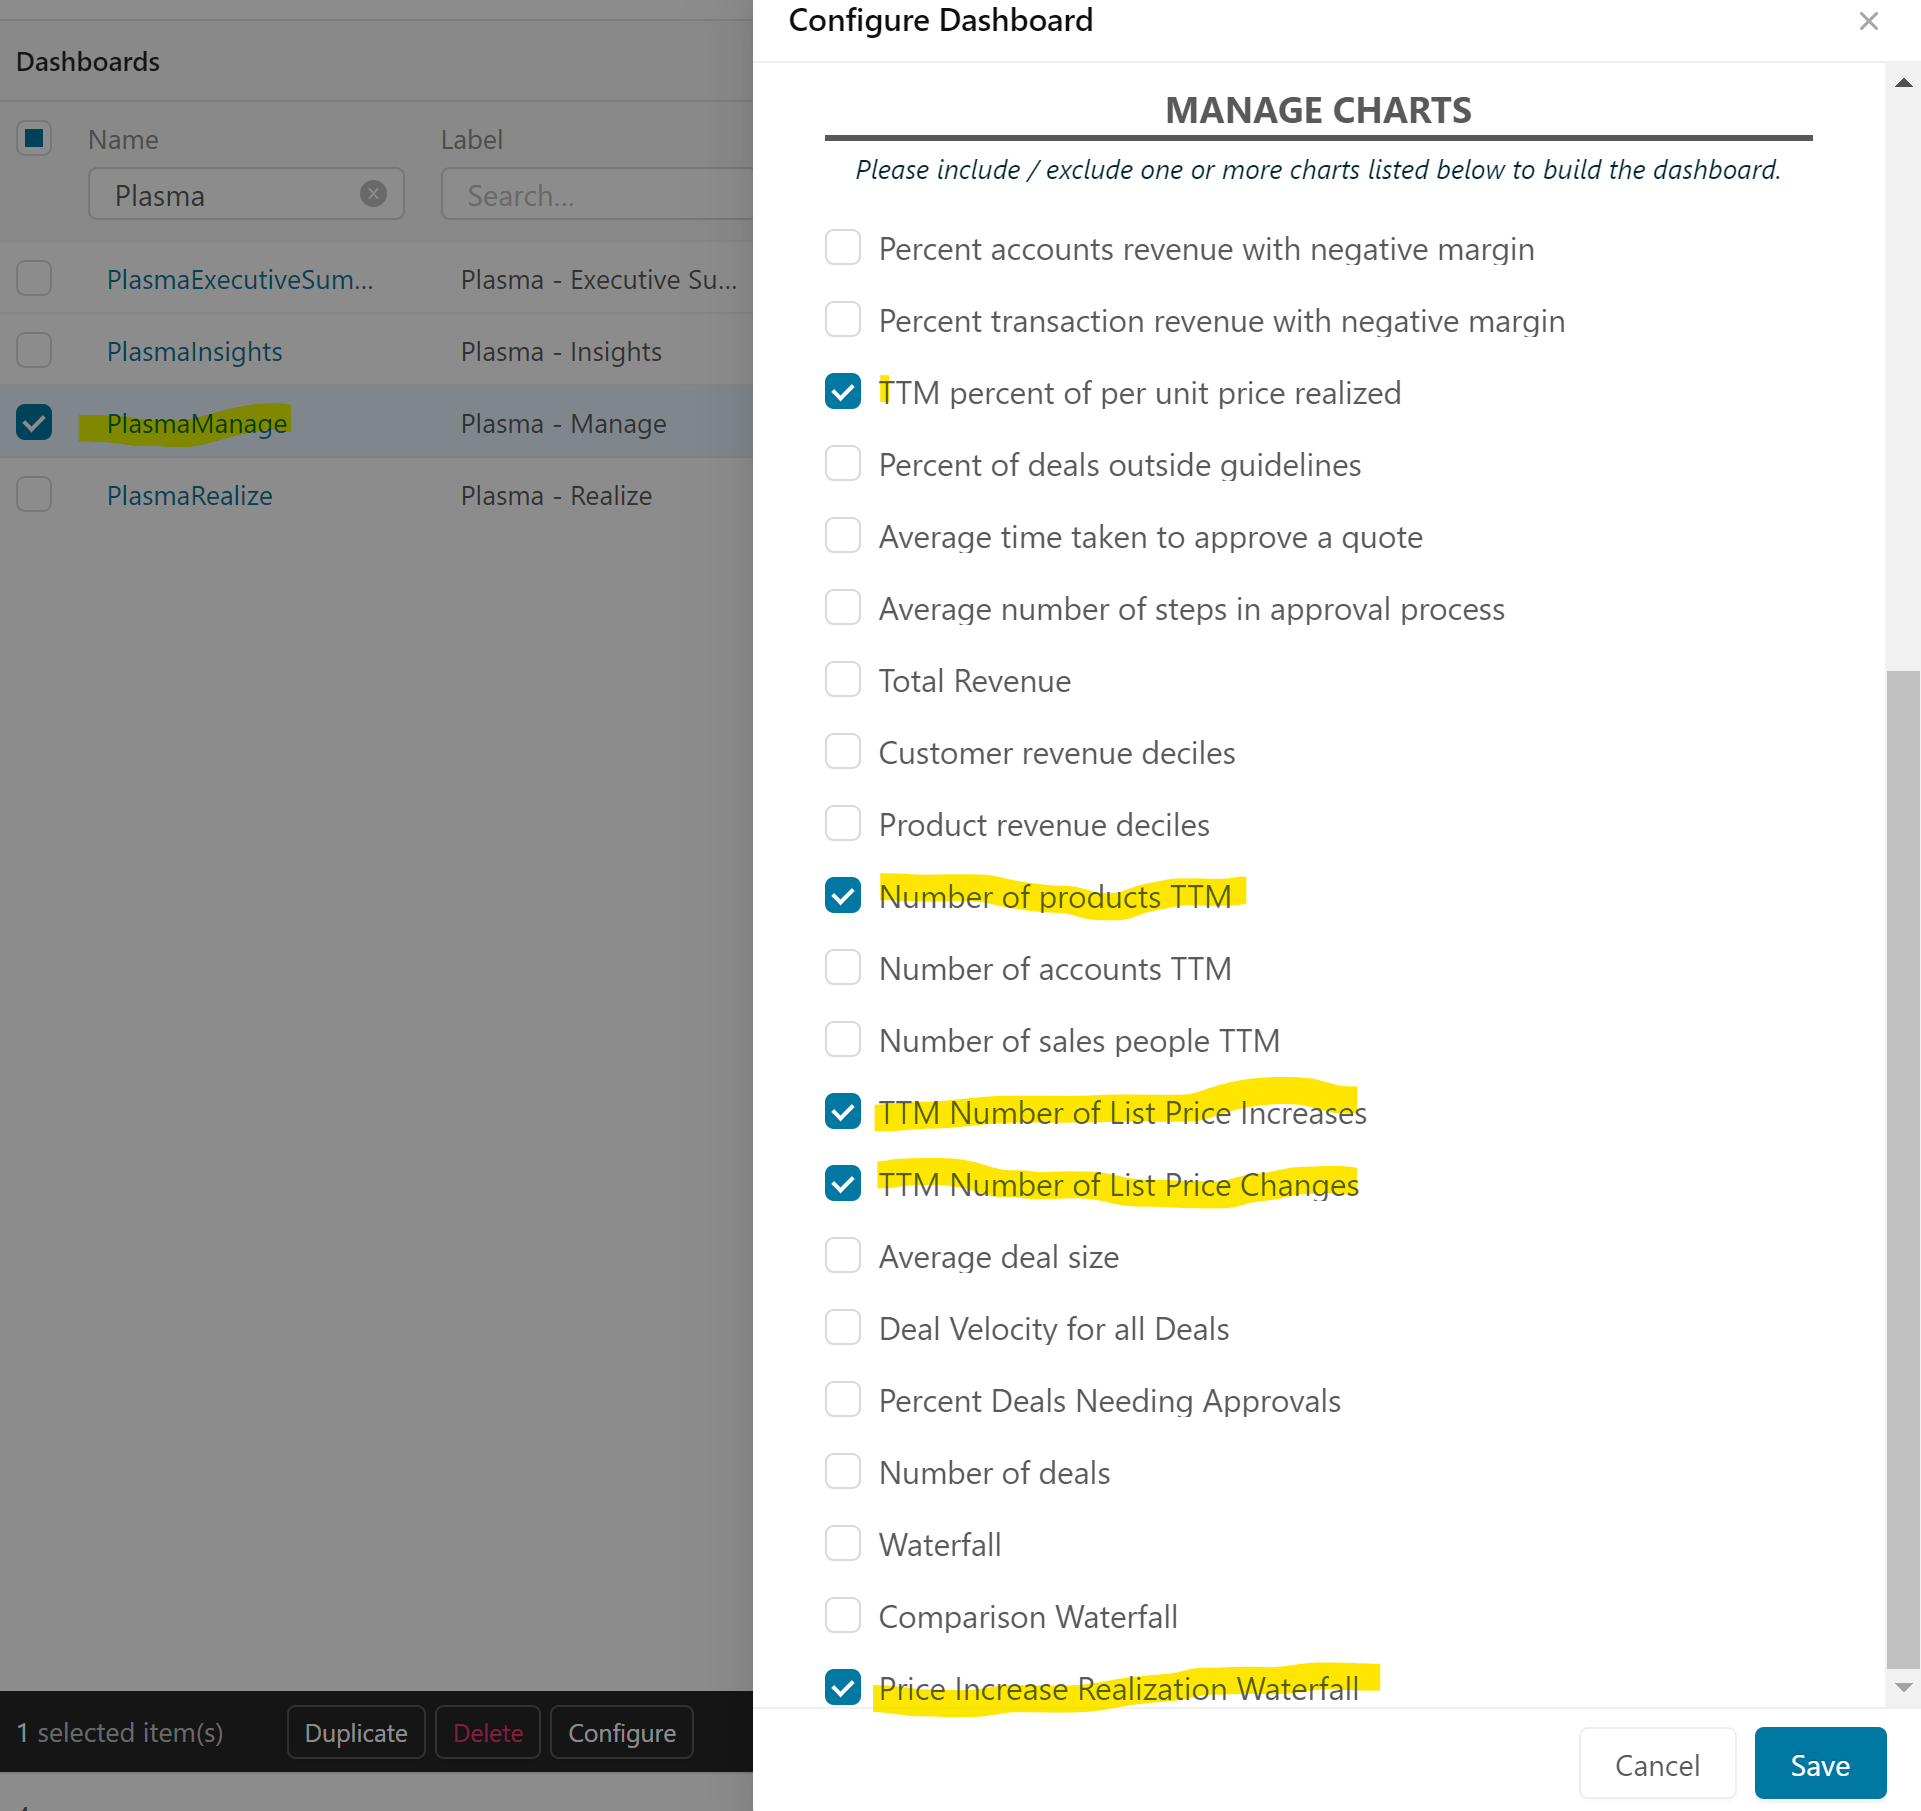Close the Configure Dashboard panel
1921x1811 pixels.
pos(1868,21)
